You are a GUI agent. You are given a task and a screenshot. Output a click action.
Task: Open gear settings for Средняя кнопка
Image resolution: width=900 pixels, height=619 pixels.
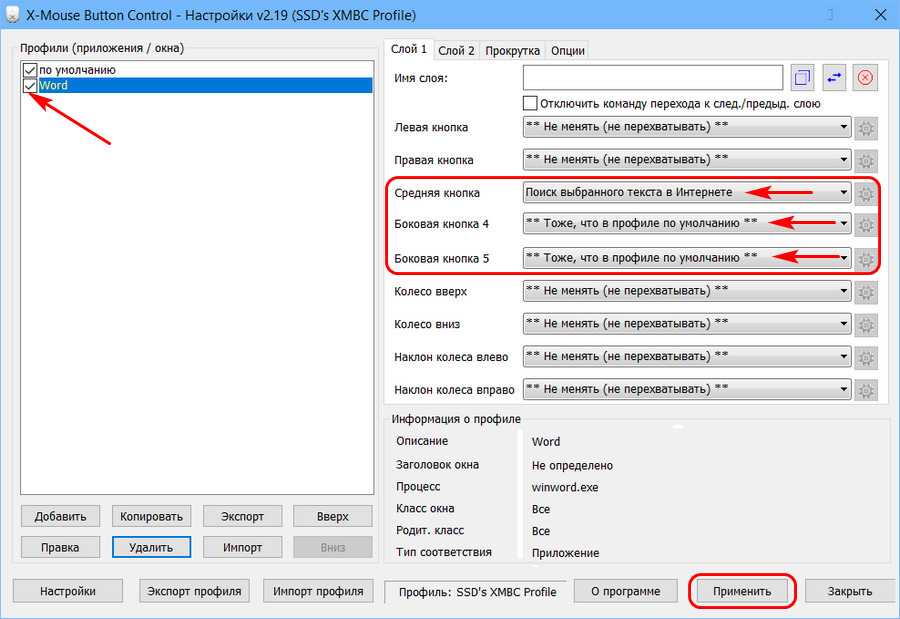(x=866, y=194)
